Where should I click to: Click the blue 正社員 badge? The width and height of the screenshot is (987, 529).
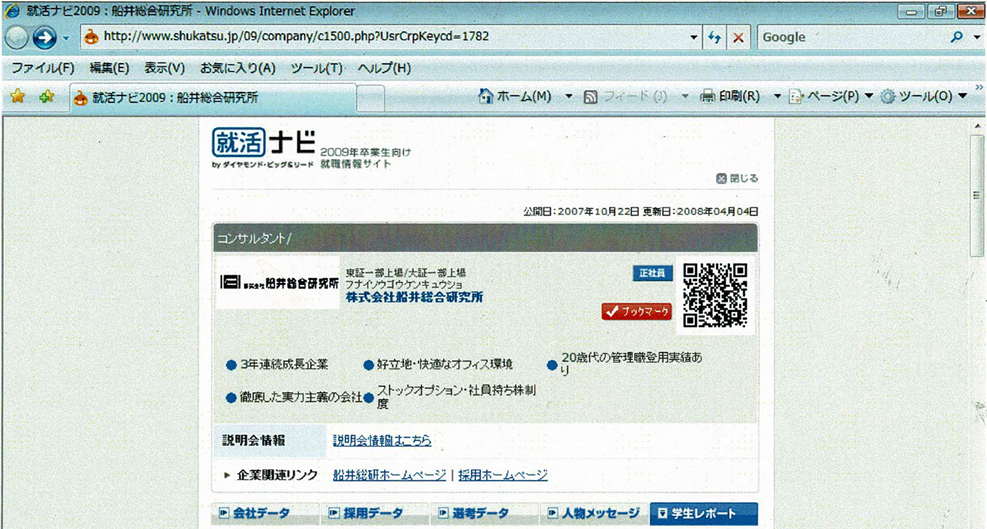click(652, 273)
